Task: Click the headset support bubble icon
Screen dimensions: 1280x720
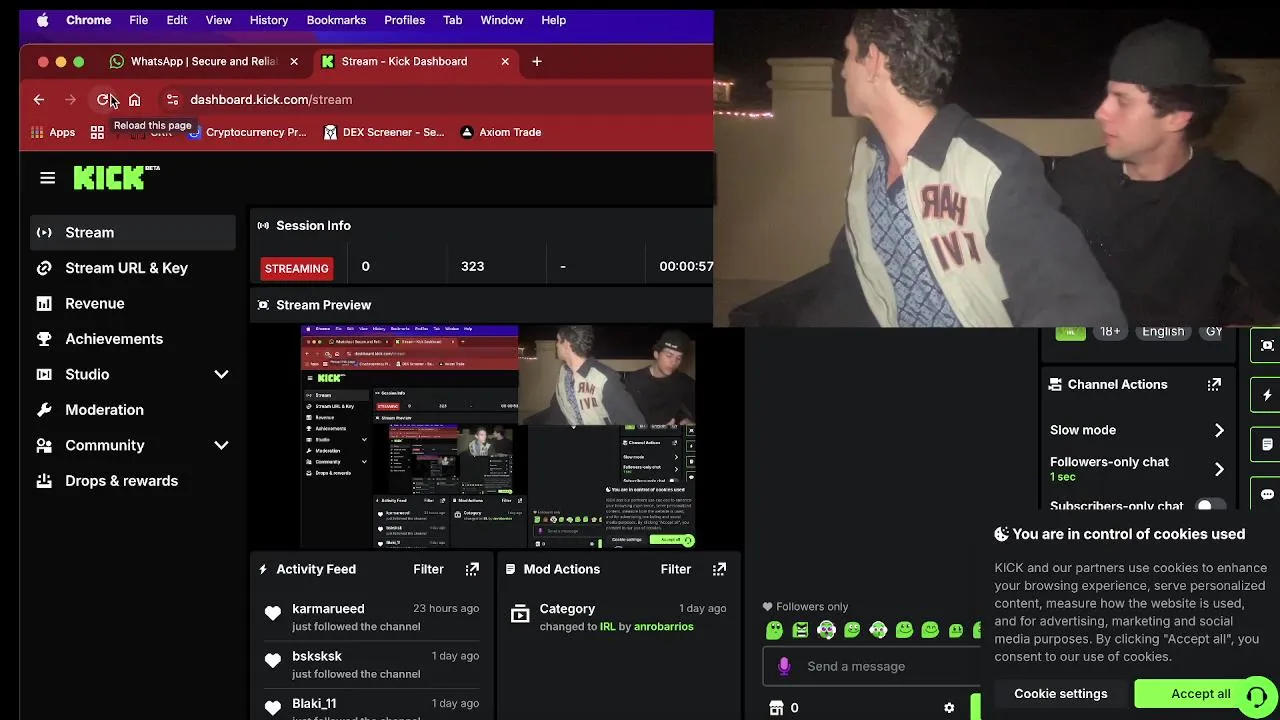Action: pyautogui.click(x=1257, y=695)
